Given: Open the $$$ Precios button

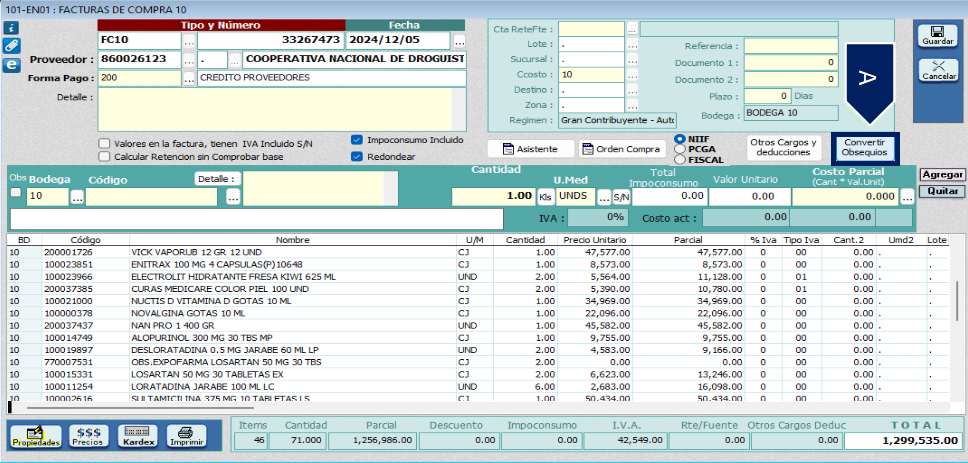Looking at the screenshot, I should pyautogui.click(x=88, y=436).
